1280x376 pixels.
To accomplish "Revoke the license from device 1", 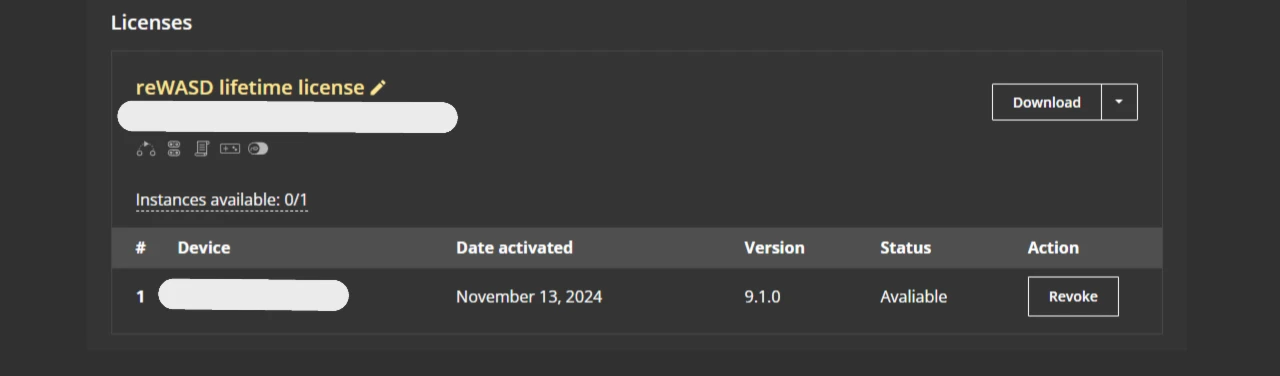I will click(x=1073, y=297).
